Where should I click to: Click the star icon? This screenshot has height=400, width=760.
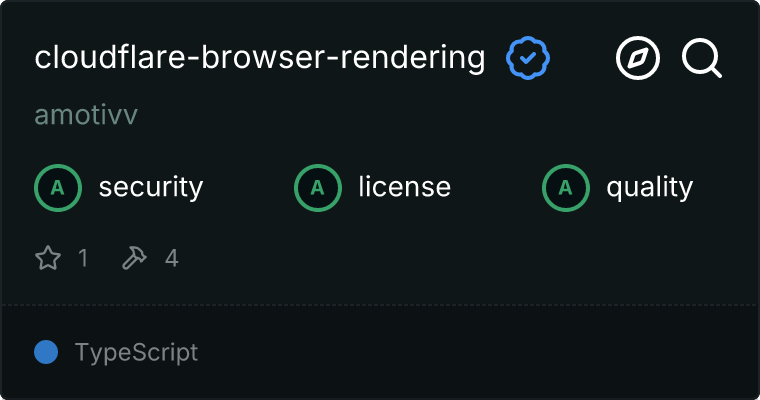click(x=48, y=257)
